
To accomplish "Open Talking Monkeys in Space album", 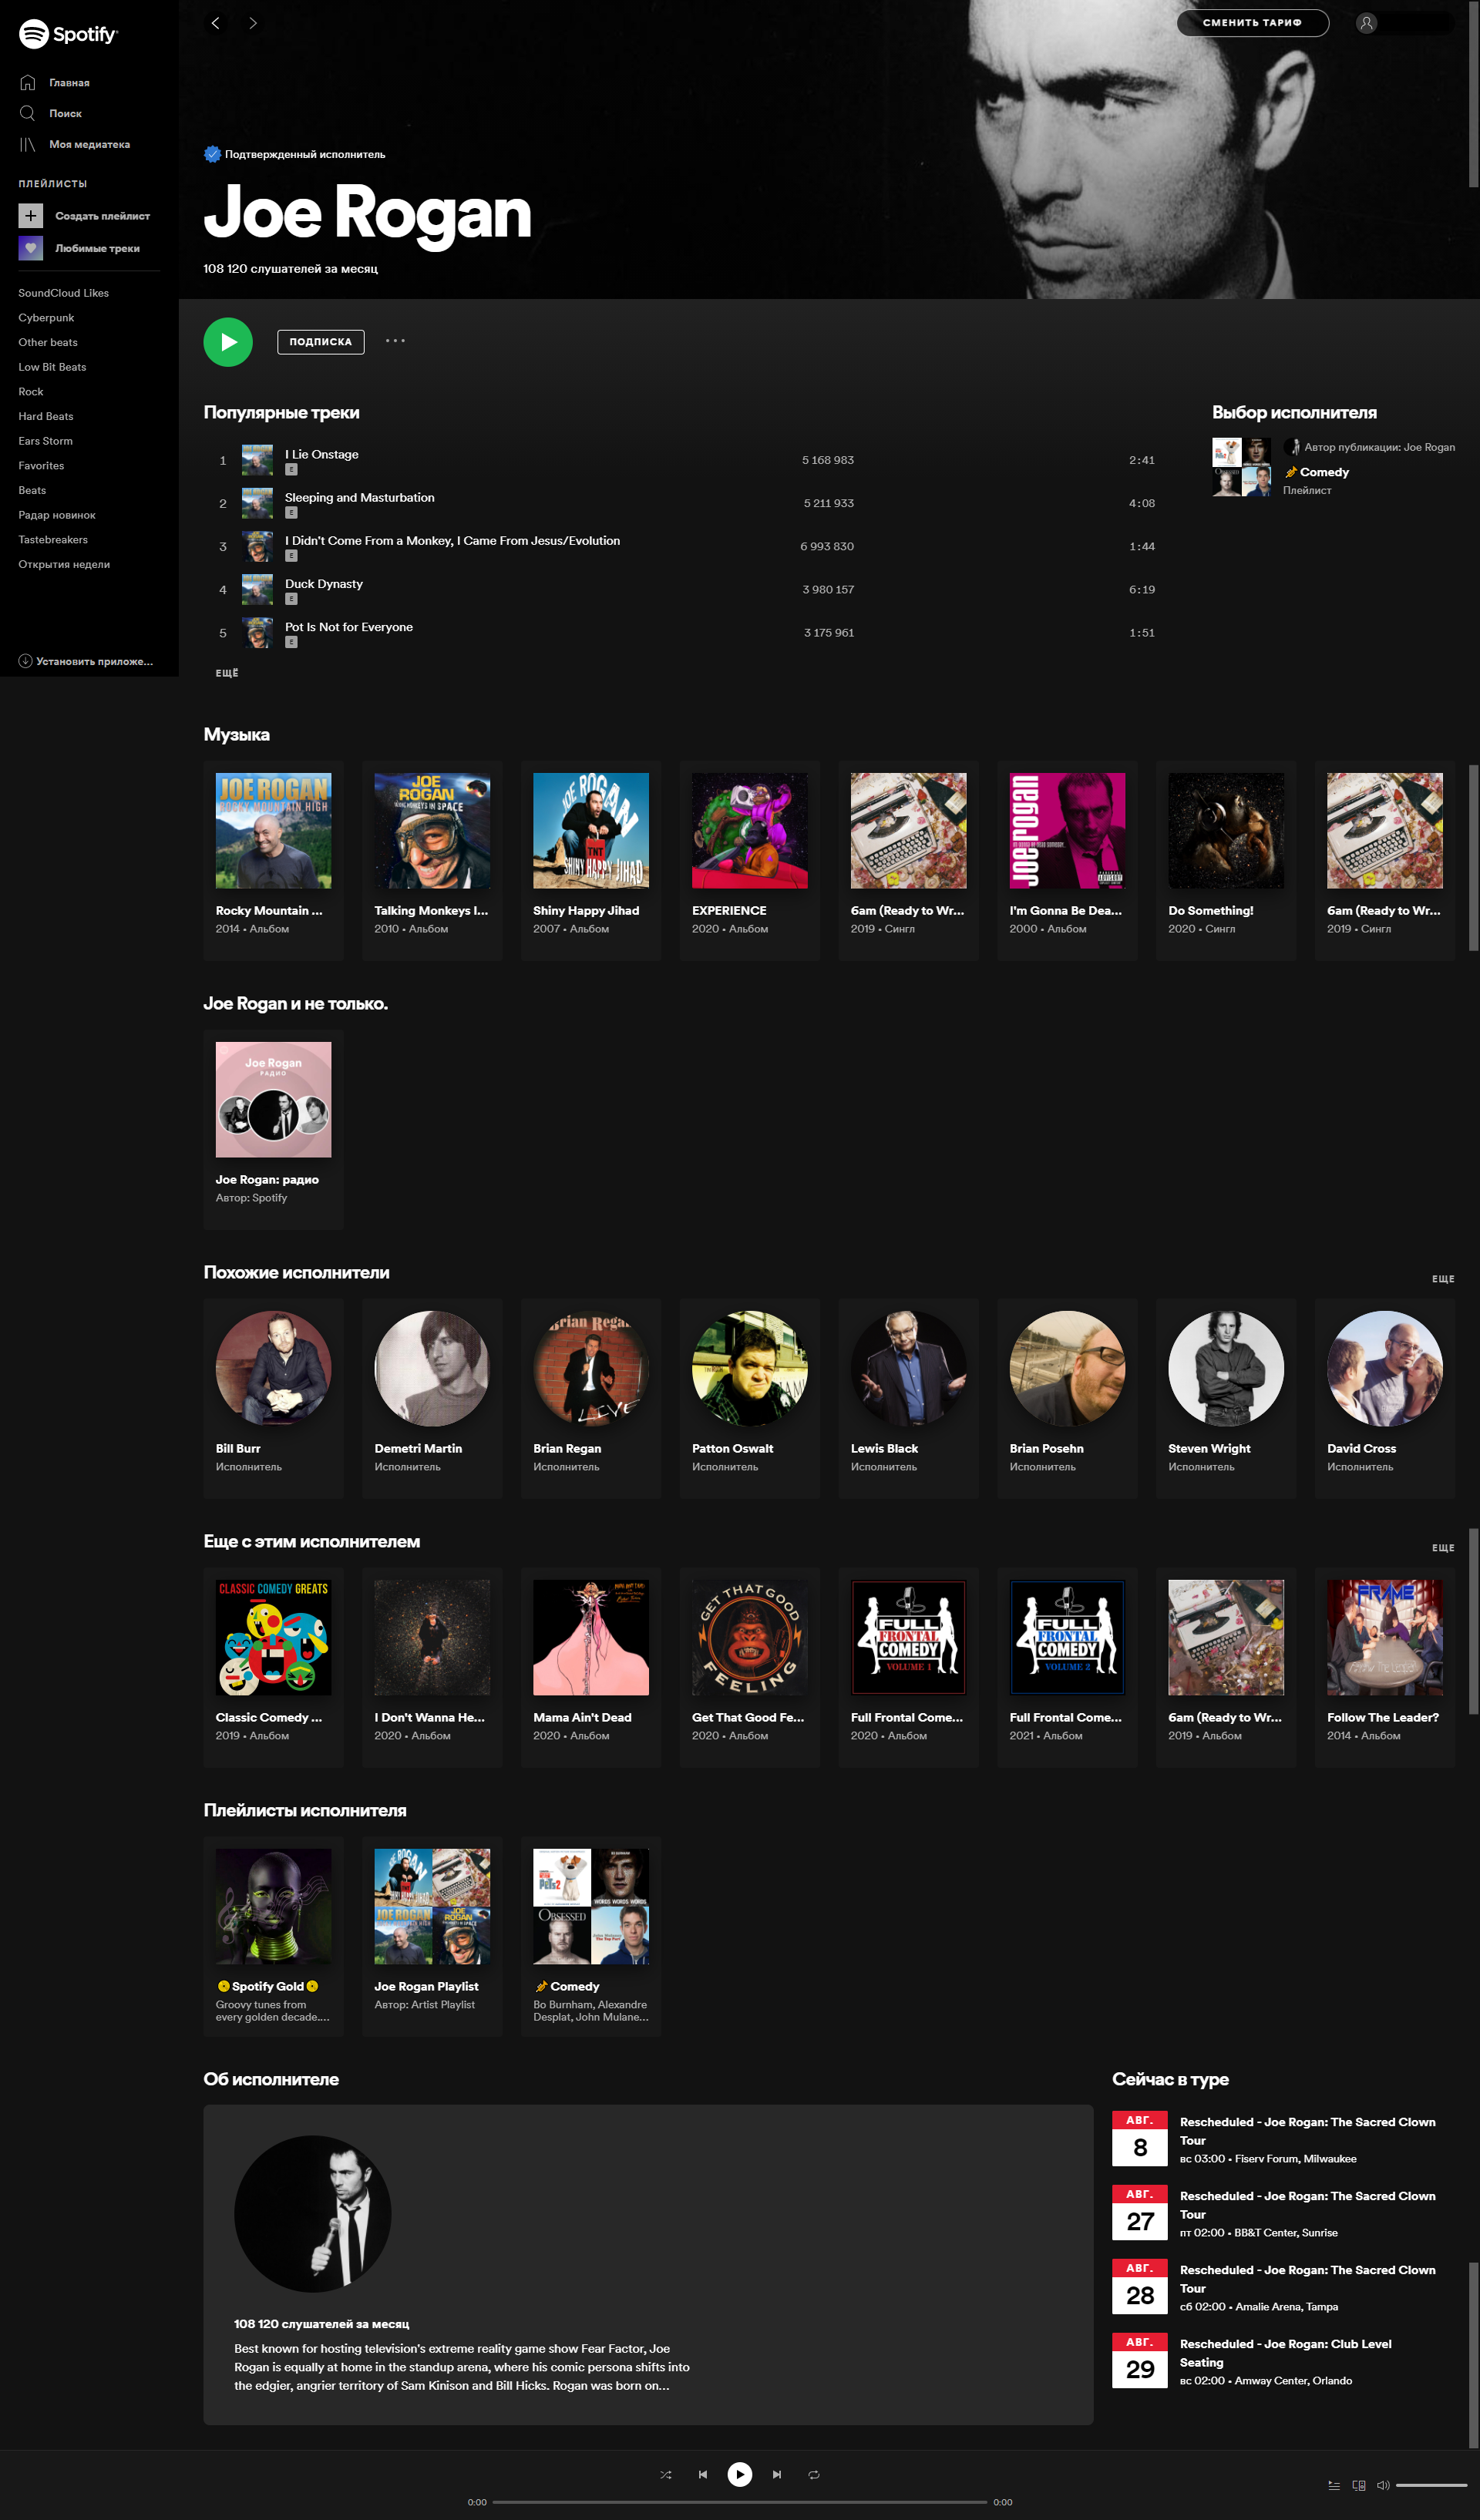I will coord(432,860).
